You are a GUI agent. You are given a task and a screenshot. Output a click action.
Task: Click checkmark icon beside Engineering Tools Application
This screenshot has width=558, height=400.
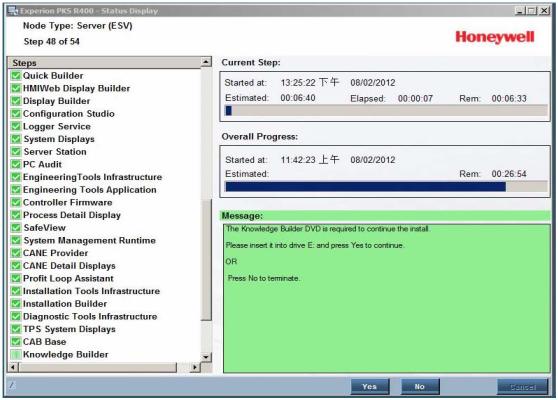coord(16,190)
